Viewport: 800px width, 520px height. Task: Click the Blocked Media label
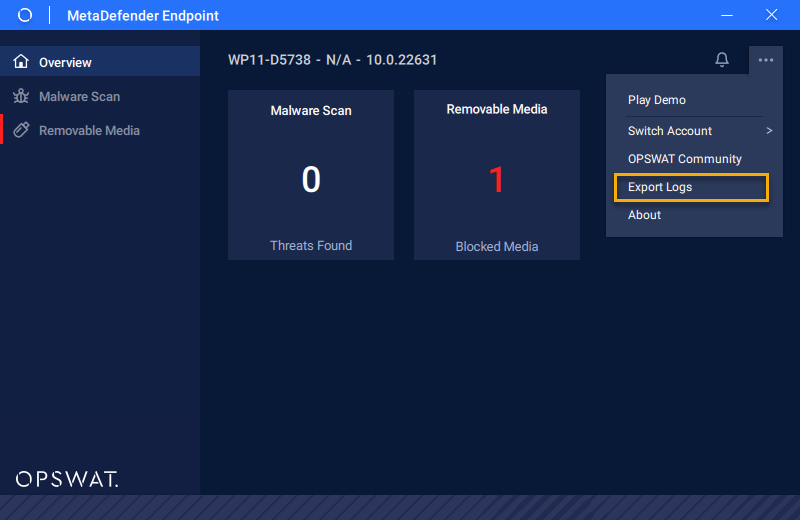(496, 246)
